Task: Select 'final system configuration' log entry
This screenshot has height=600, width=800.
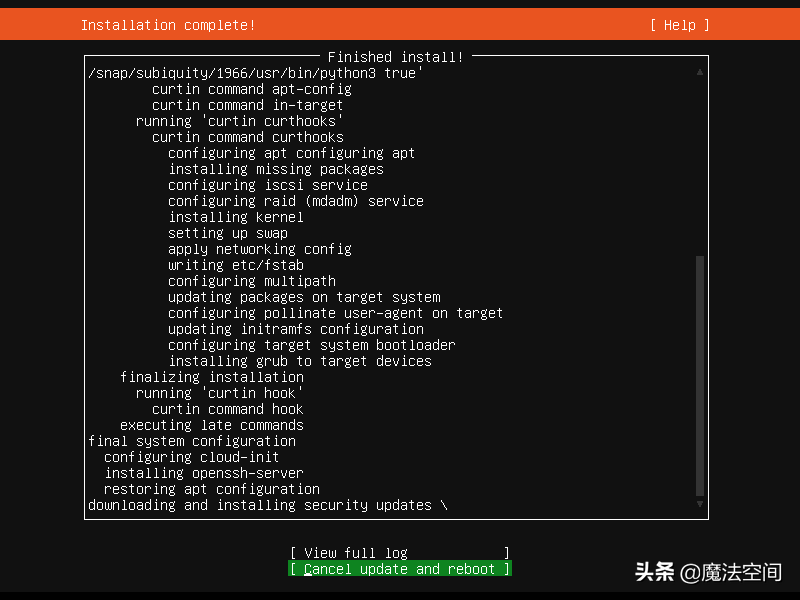Action: (x=192, y=441)
